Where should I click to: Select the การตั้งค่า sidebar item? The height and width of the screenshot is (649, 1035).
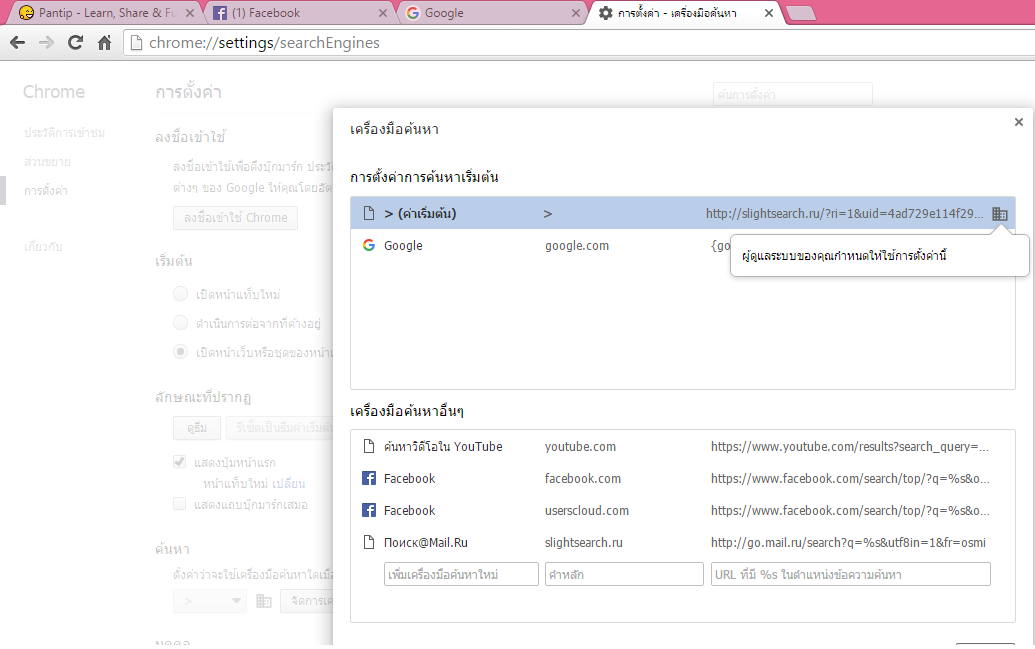coord(46,191)
